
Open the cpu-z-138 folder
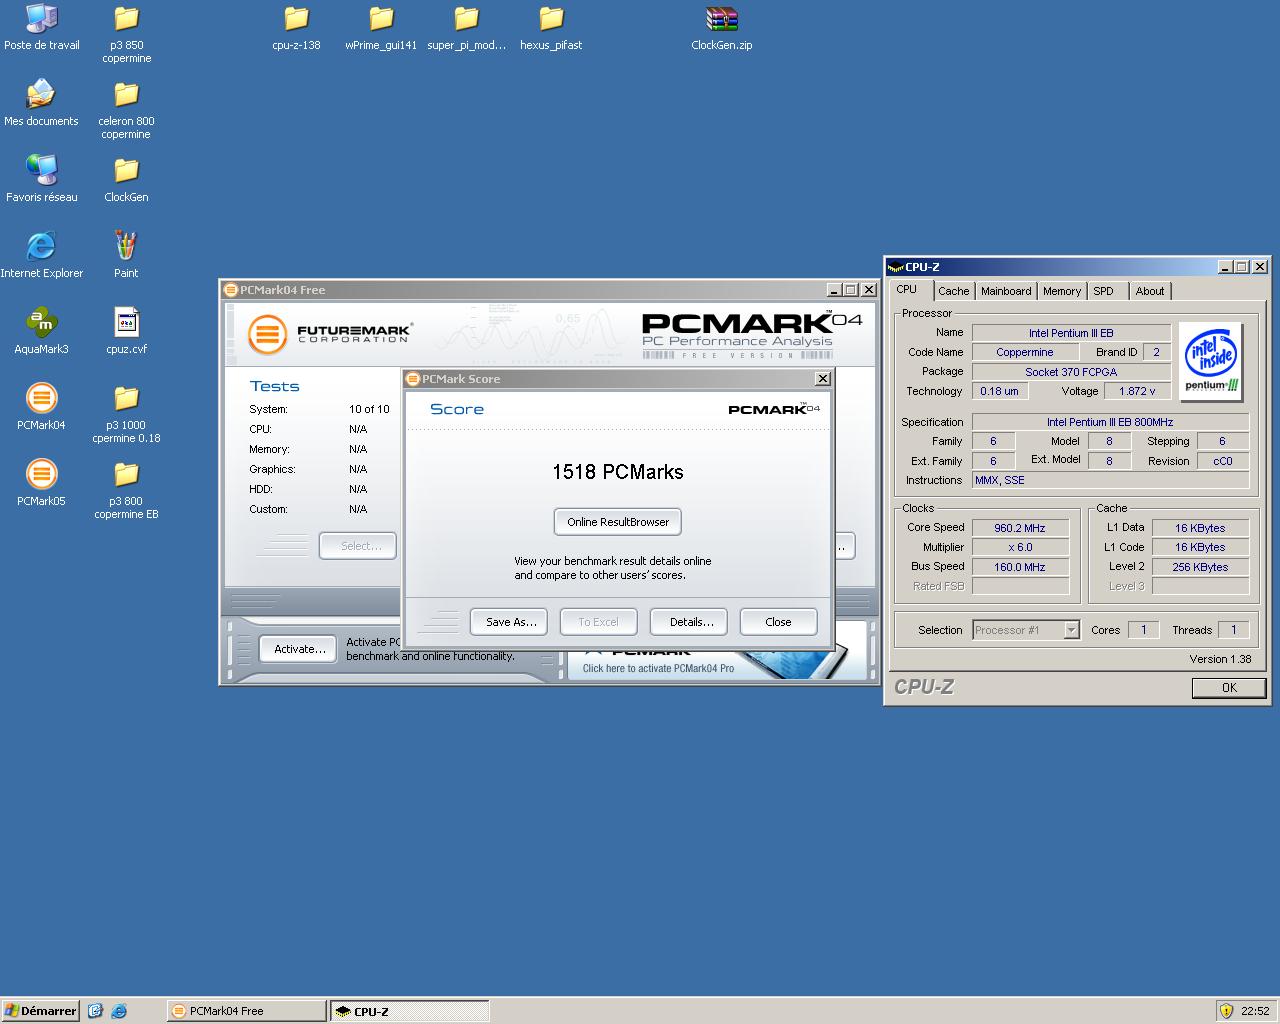pos(296,27)
